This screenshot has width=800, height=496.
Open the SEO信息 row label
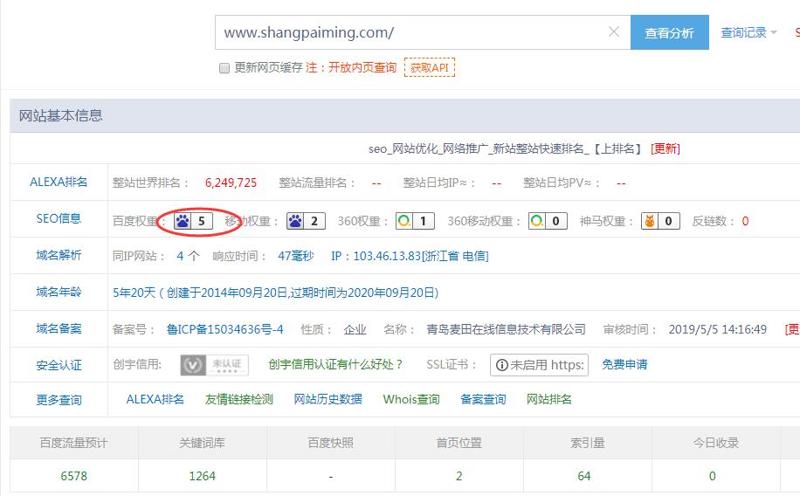59,218
